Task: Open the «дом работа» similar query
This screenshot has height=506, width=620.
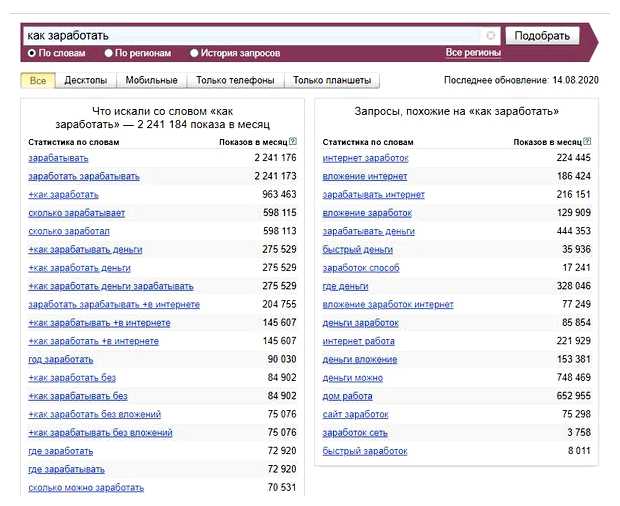Action: click(349, 397)
